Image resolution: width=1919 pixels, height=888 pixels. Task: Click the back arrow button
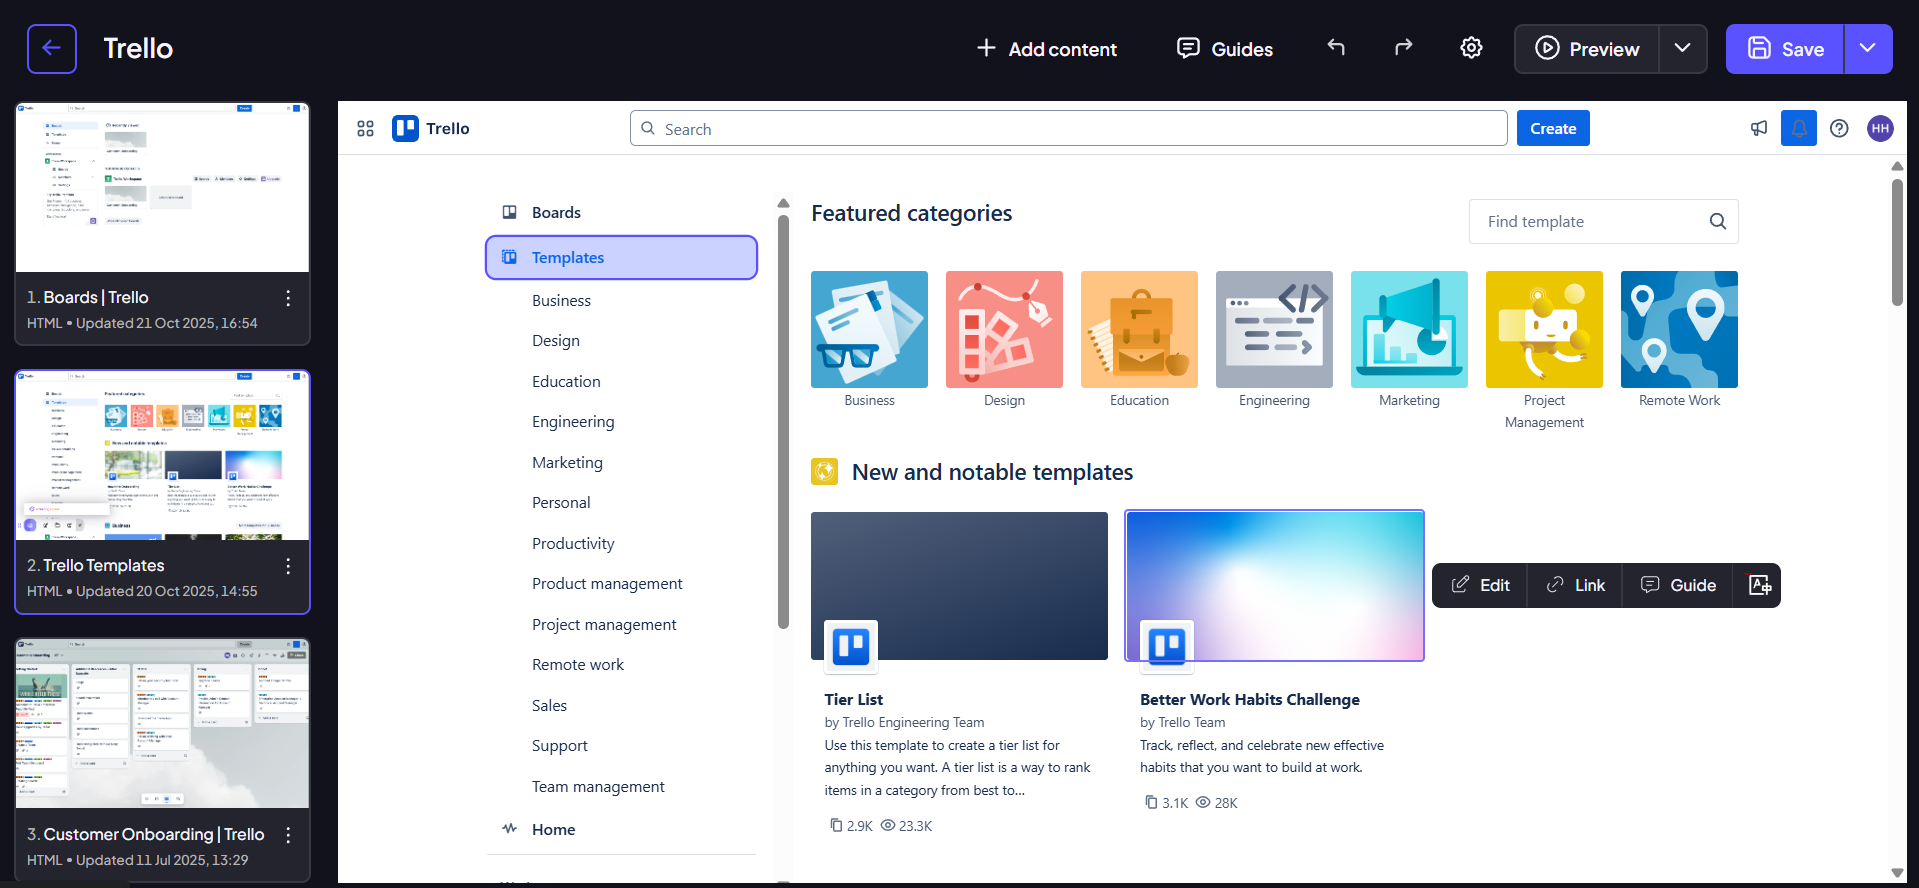(x=52, y=48)
